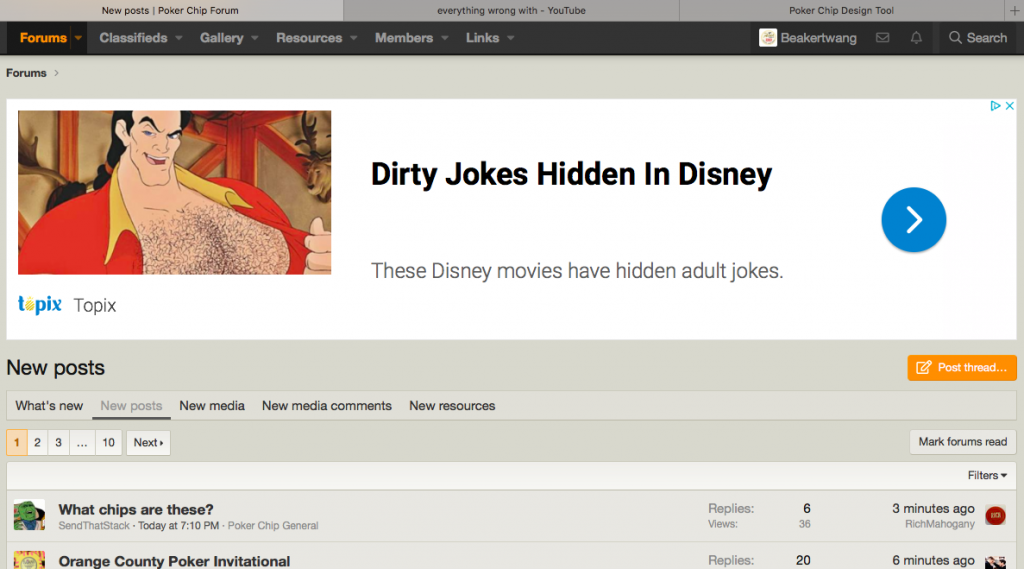Open the inbox envelope icon
This screenshot has height=569, width=1024.
click(x=882, y=38)
